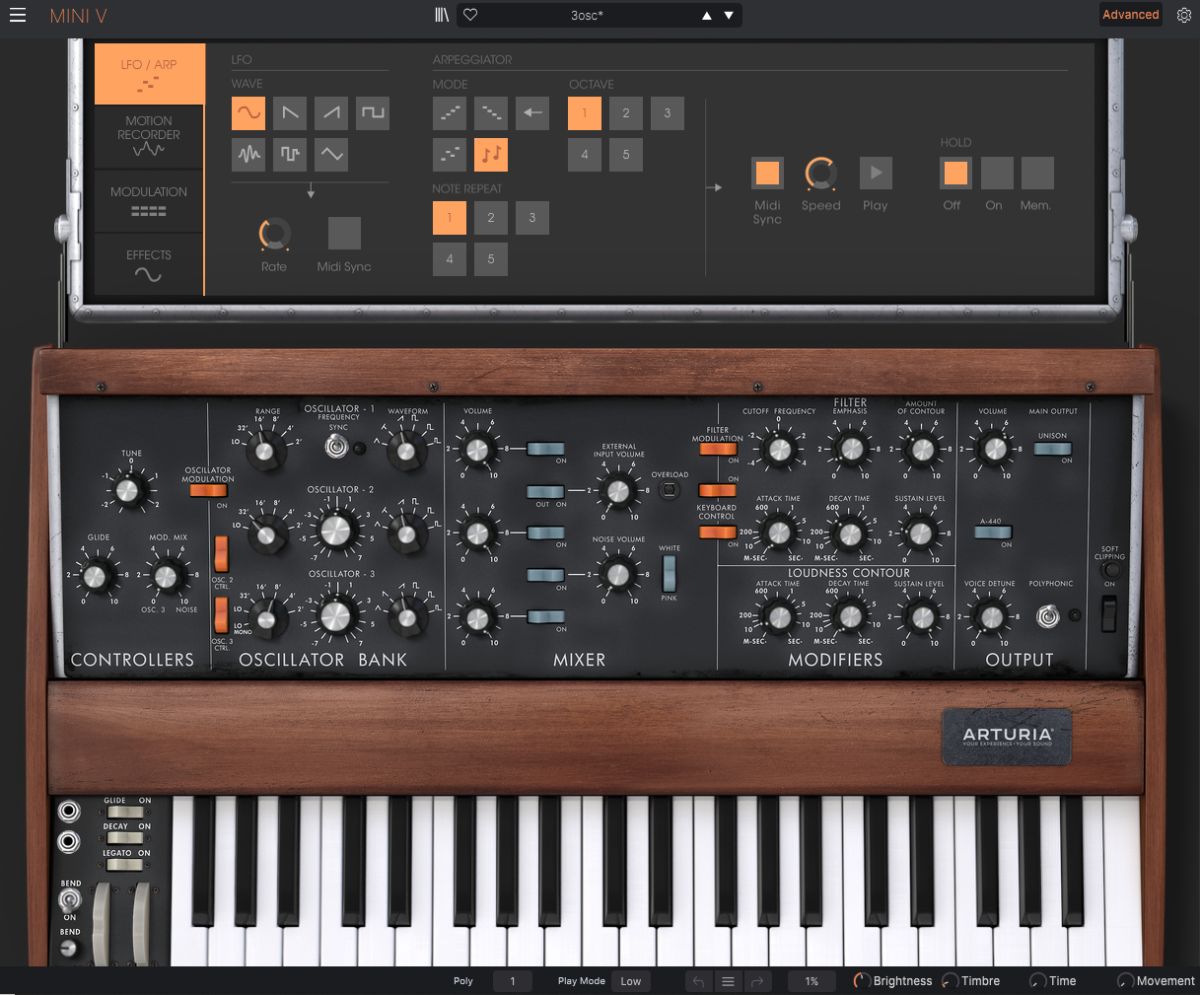Switch the Soft Clipping rocker
Screen dimensions: 1200x995
[x=1108, y=613]
